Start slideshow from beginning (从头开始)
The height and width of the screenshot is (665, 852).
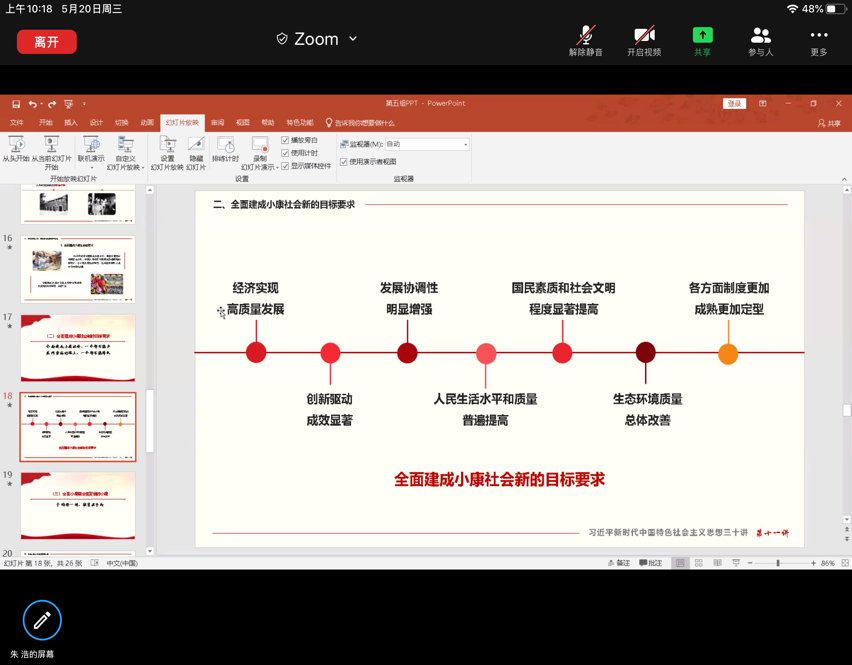click(16, 150)
